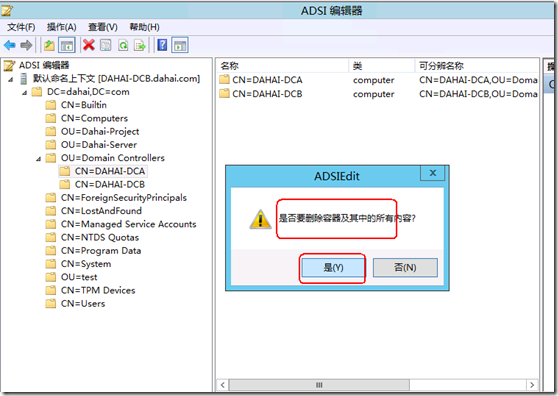Select the CN=DAHAI-DCA list entry name
This screenshot has width=558, height=396.
coord(267,80)
